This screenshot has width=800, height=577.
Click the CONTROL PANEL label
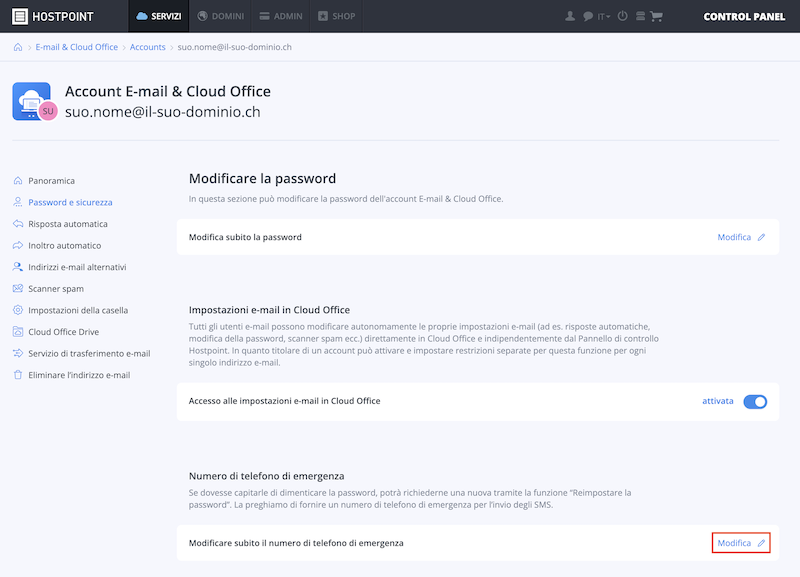point(744,16)
